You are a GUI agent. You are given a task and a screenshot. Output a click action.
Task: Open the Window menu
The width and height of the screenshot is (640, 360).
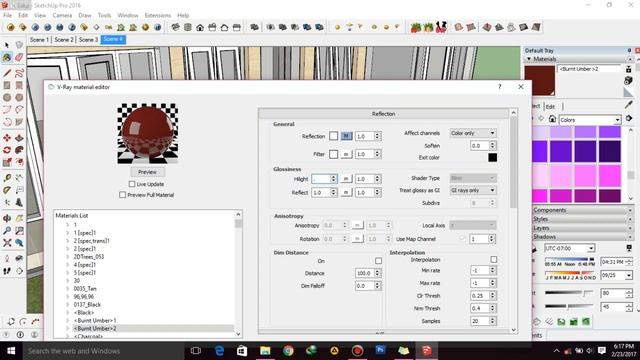pos(128,15)
